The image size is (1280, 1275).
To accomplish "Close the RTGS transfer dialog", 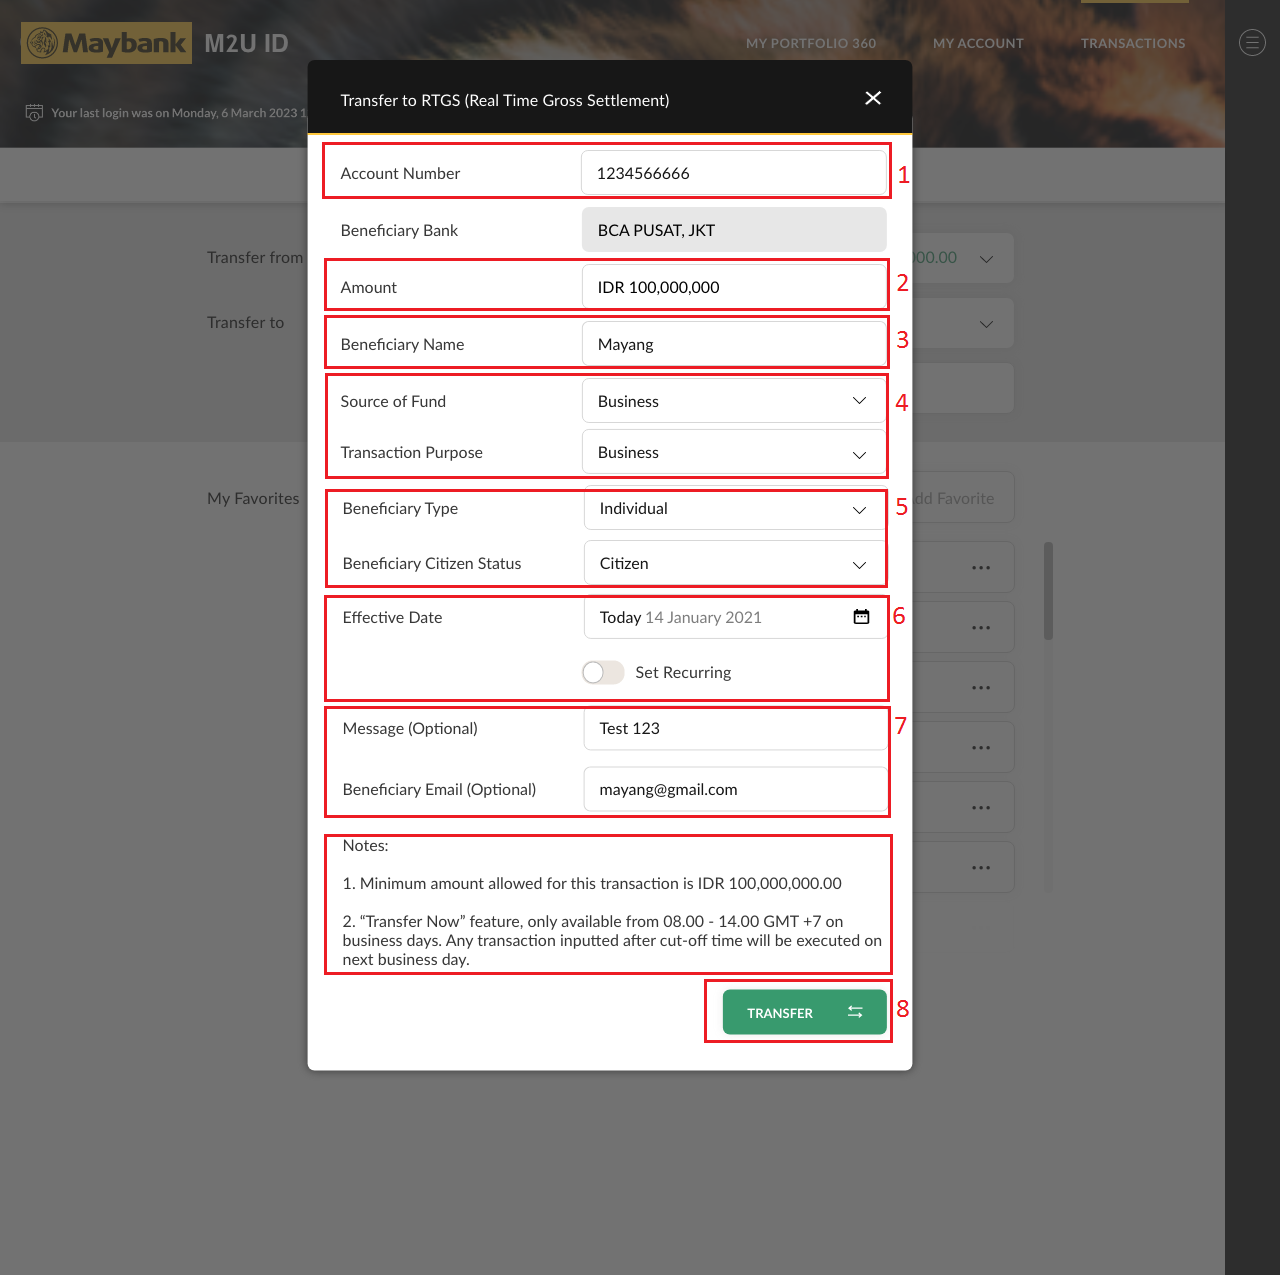I will [873, 98].
